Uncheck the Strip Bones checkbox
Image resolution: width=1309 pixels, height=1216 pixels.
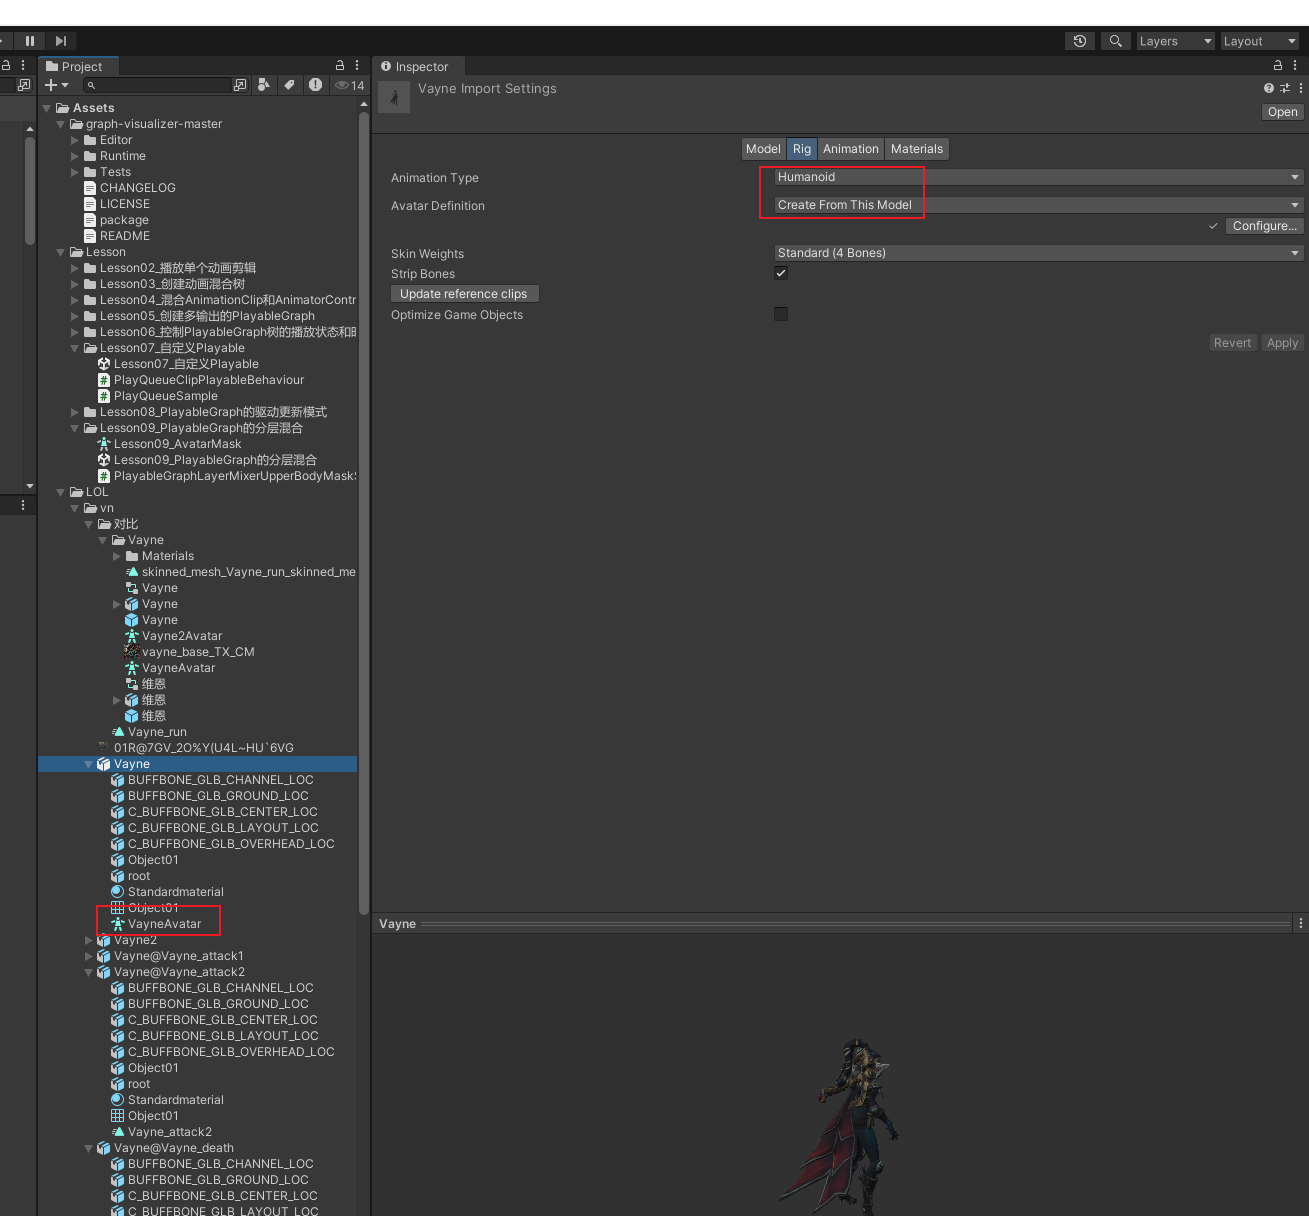point(781,273)
